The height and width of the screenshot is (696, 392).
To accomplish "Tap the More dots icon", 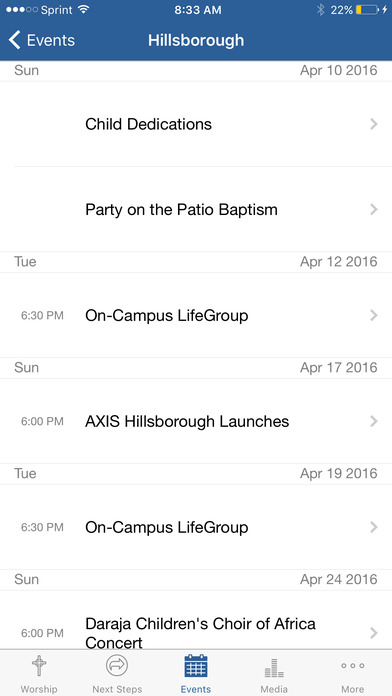I will (352, 666).
